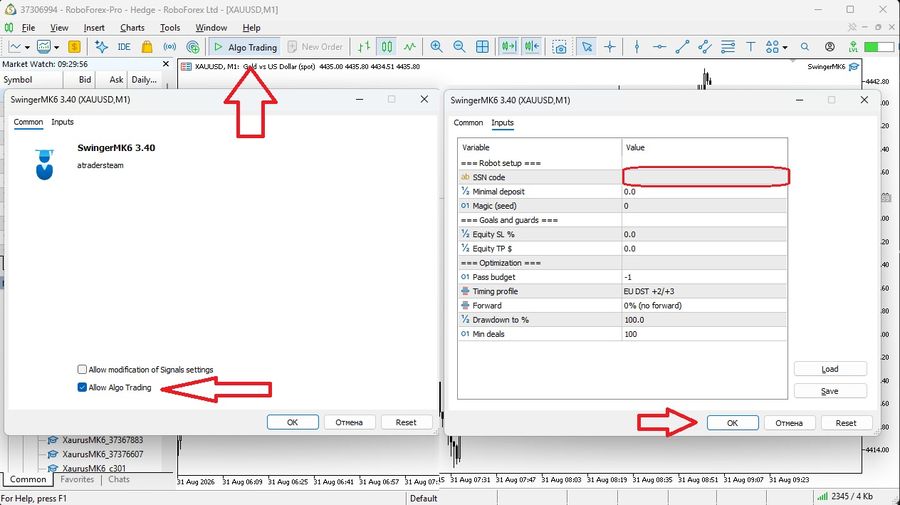Click OK in the left SwingerMK6 dialog

(293, 422)
